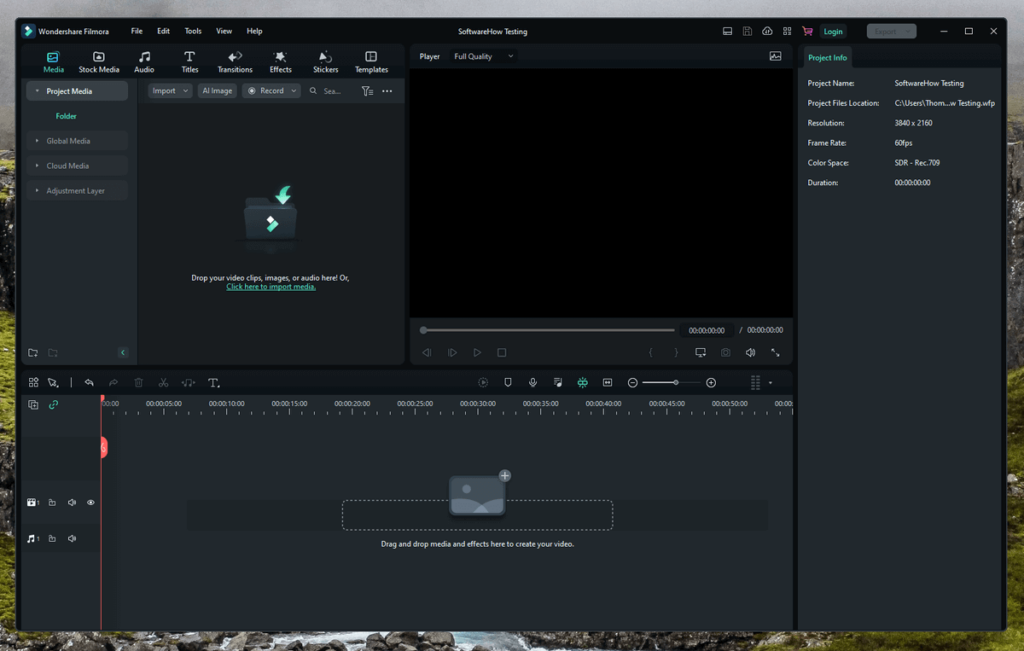The width and height of the screenshot is (1024, 651).
Task: Click the timeline zoom slider
Action: (x=671, y=383)
